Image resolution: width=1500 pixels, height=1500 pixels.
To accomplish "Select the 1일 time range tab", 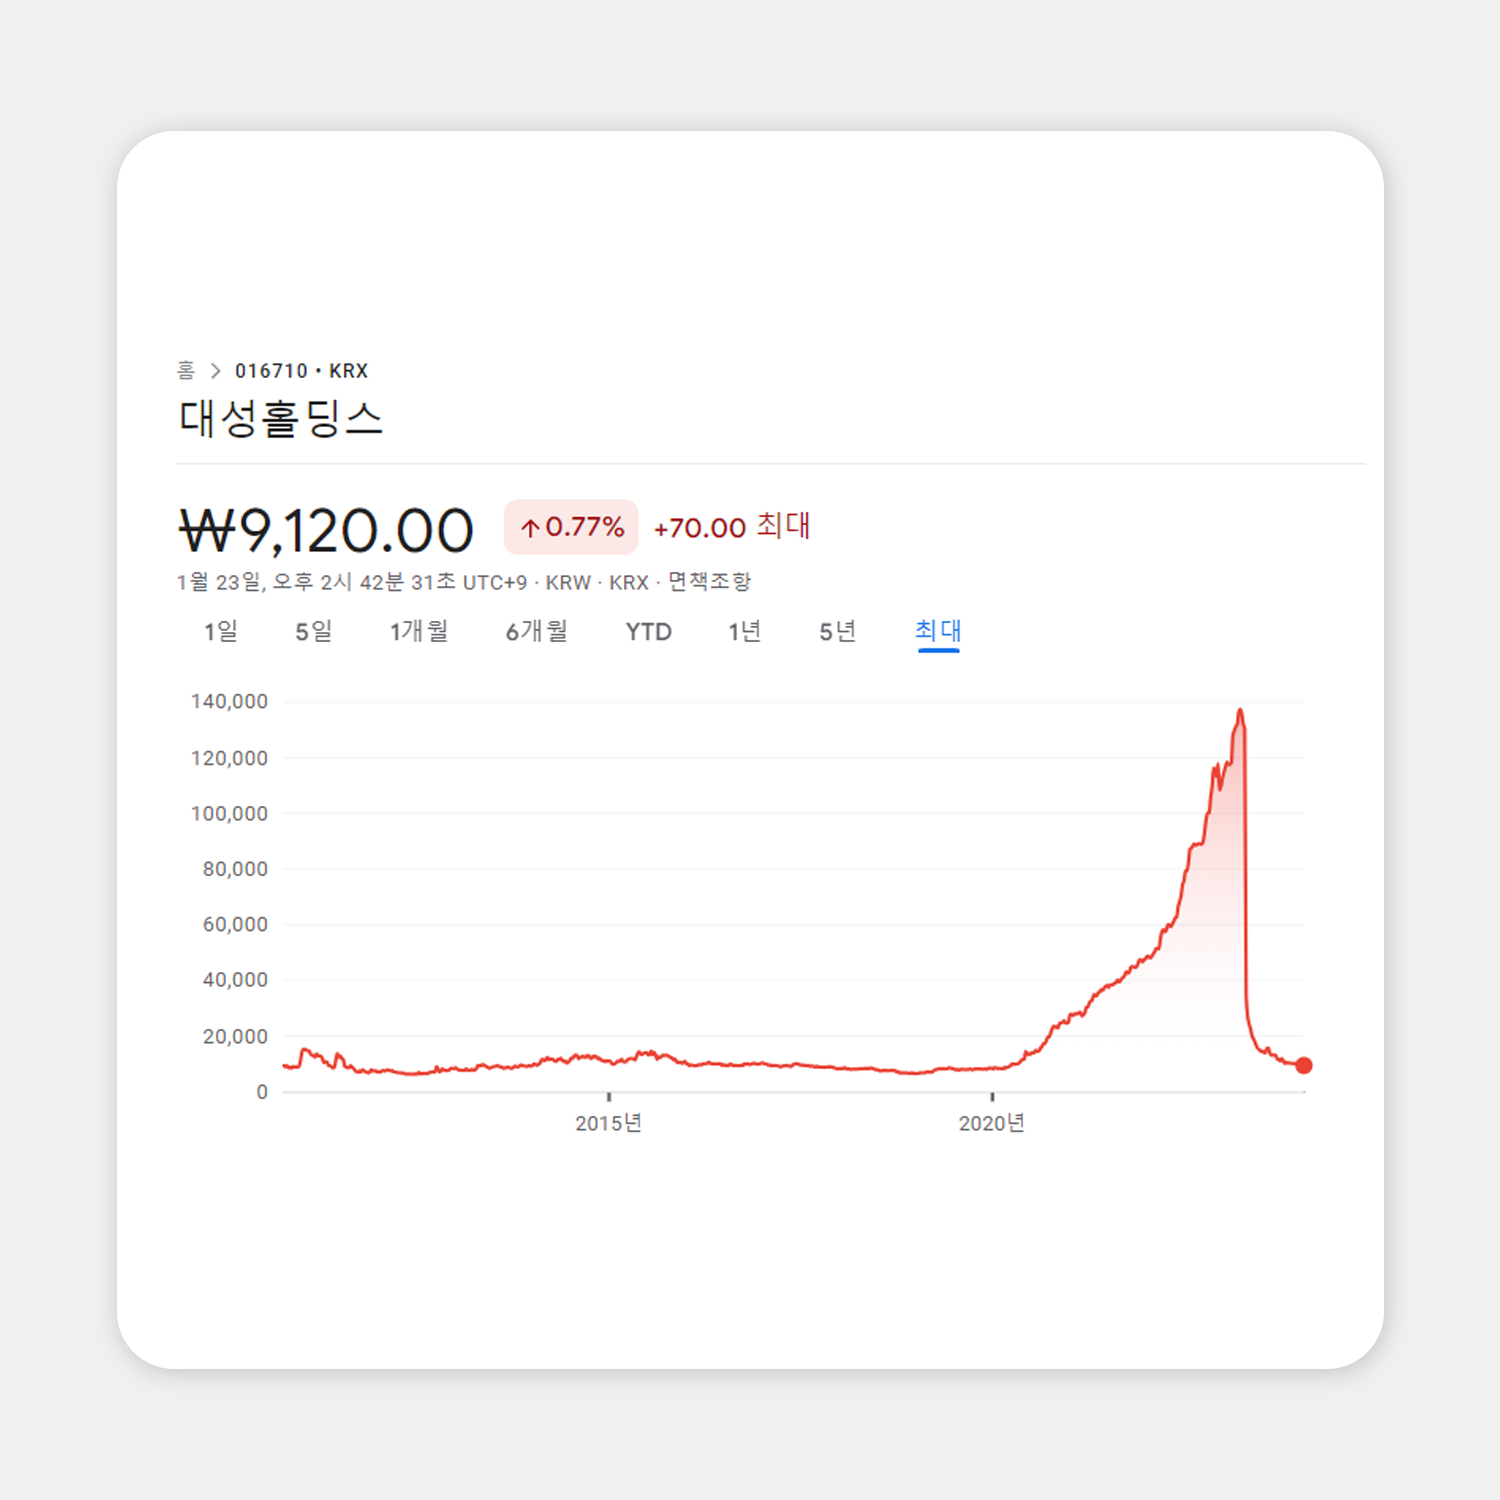I will pyautogui.click(x=221, y=631).
